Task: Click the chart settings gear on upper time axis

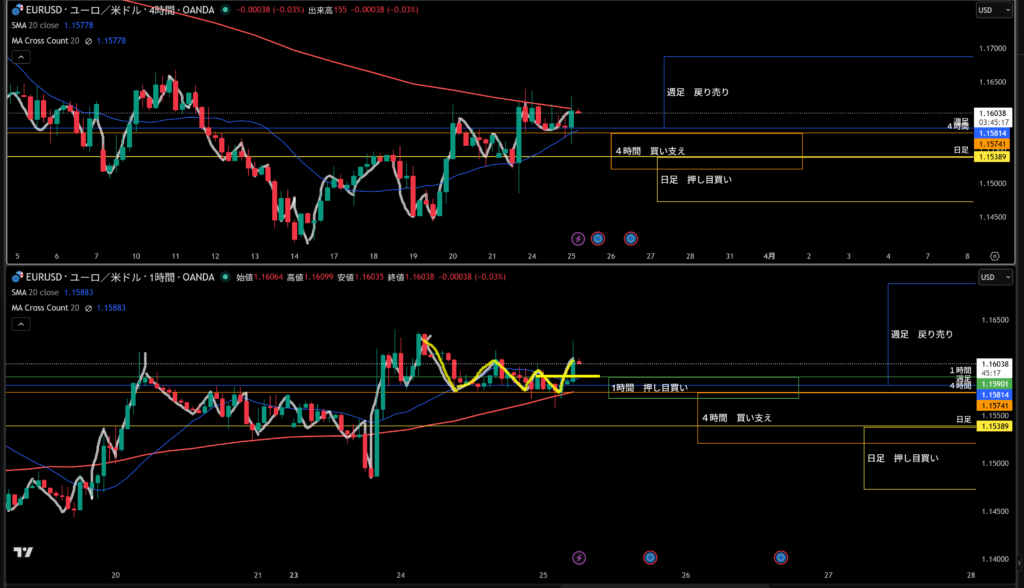Action: click(994, 256)
